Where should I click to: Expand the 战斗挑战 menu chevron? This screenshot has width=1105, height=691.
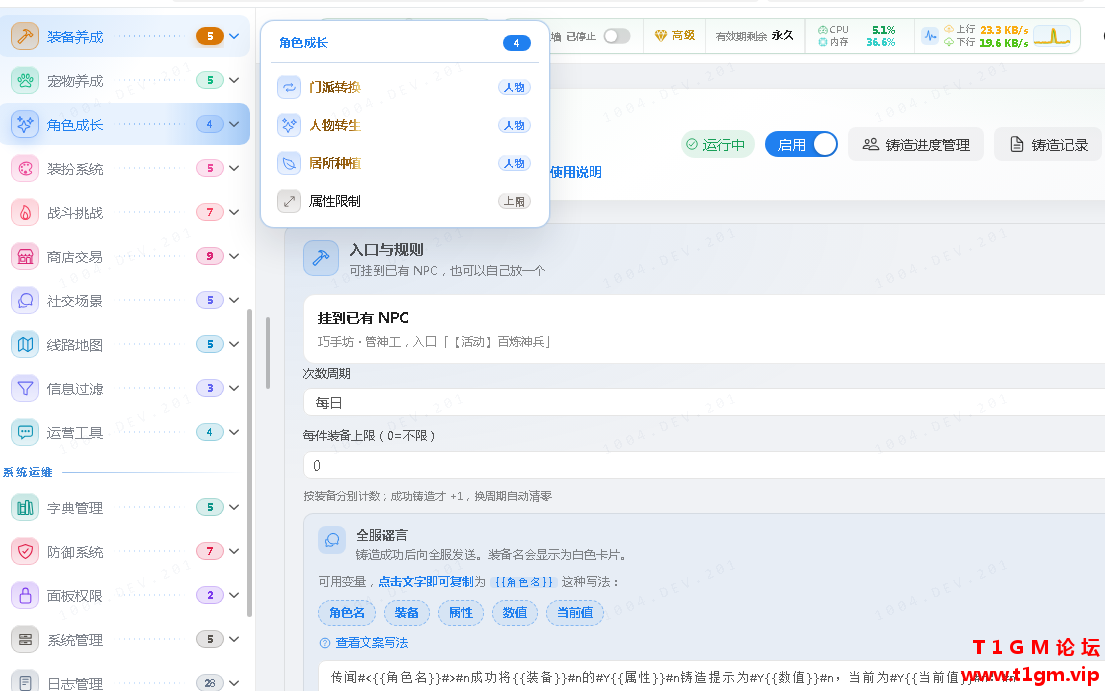point(234,212)
